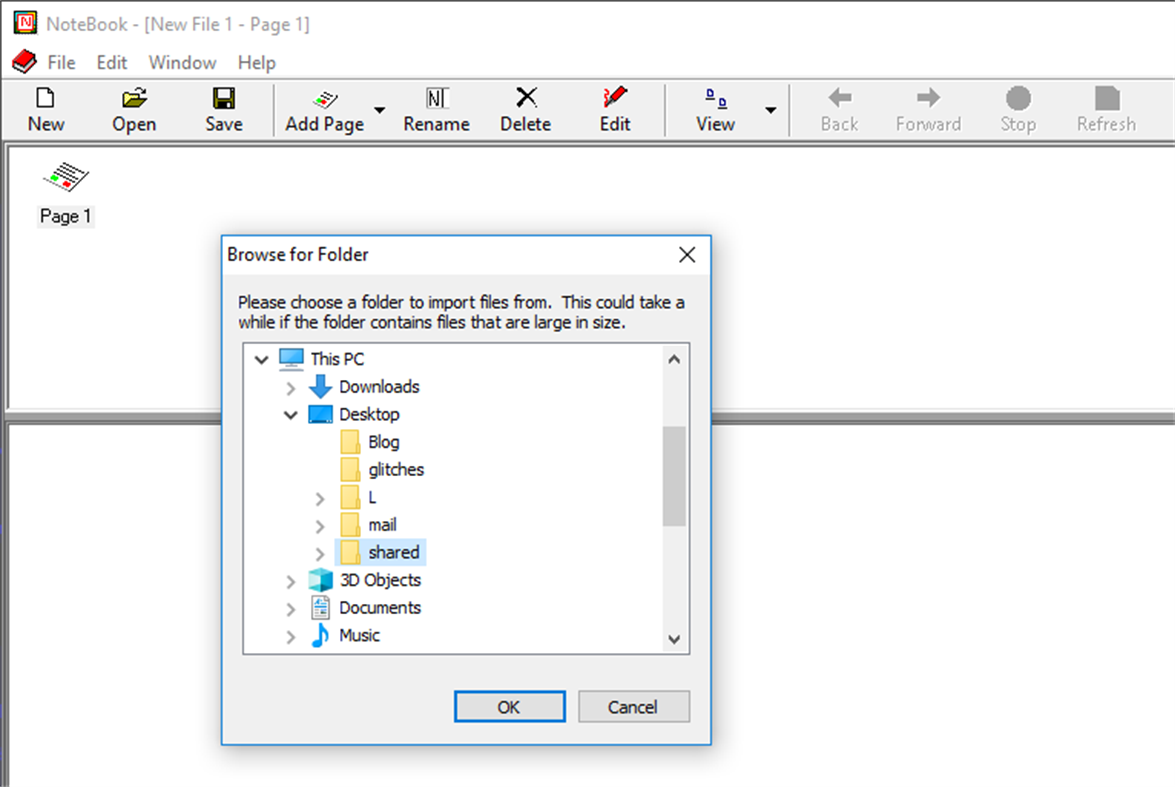The height and width of the screenshot is (787, 1175).
Task: Click the Stop toolbar icon
Action: [x=1018, y=98]
